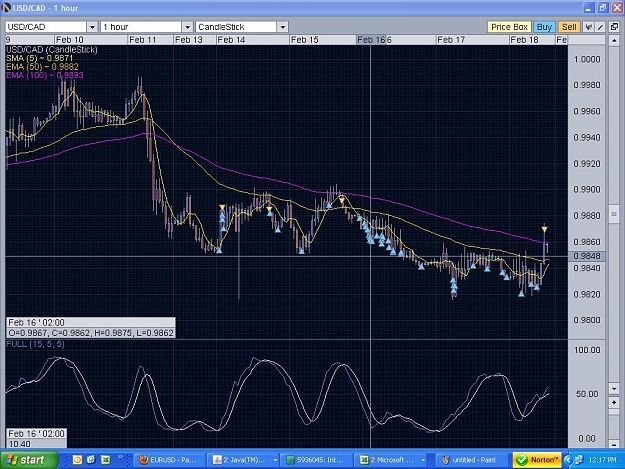Click the Excel quick launch icon

[105, 460]
